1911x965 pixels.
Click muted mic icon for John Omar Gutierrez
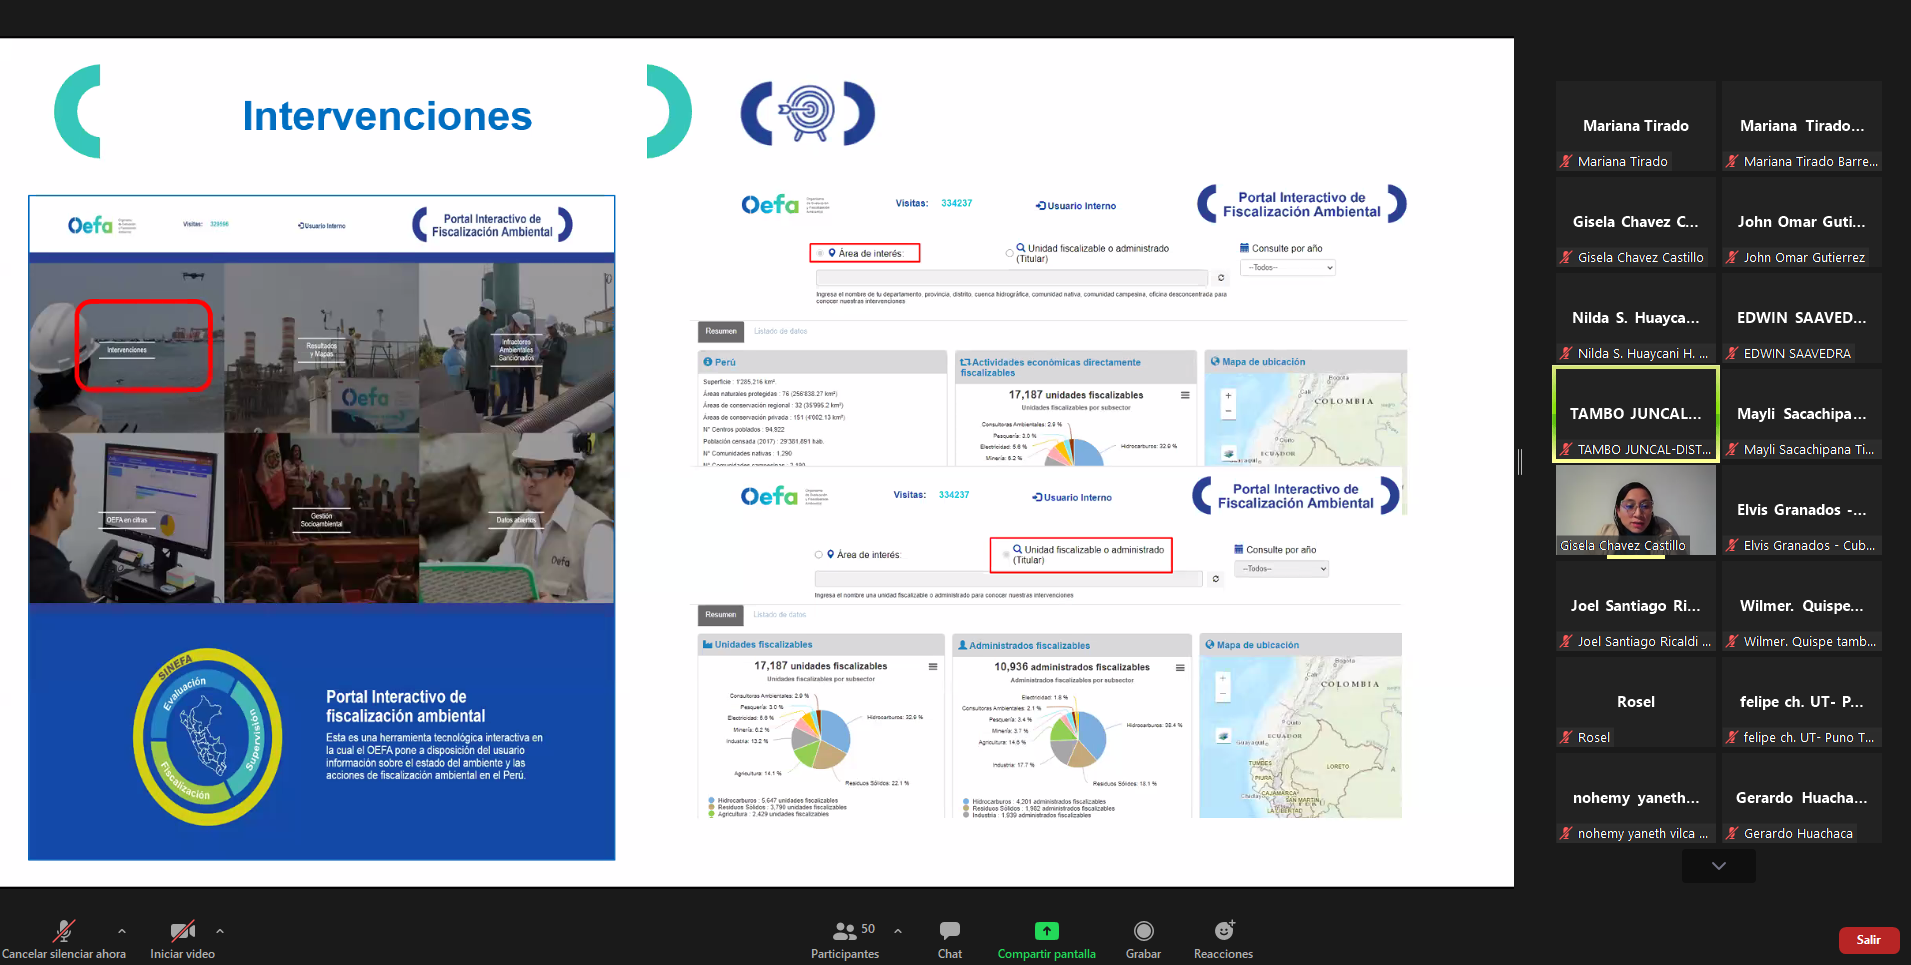[x=1732, y=257]
